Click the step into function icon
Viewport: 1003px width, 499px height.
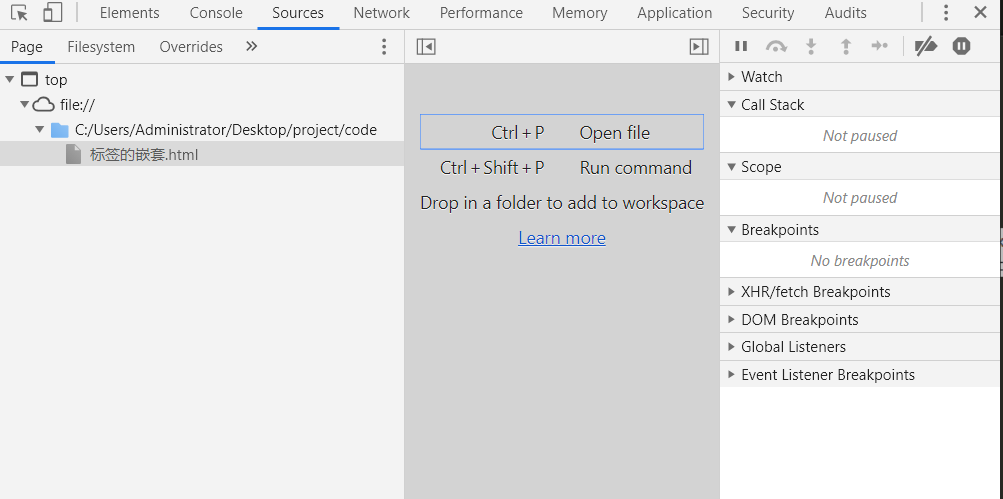coord(811,46)
